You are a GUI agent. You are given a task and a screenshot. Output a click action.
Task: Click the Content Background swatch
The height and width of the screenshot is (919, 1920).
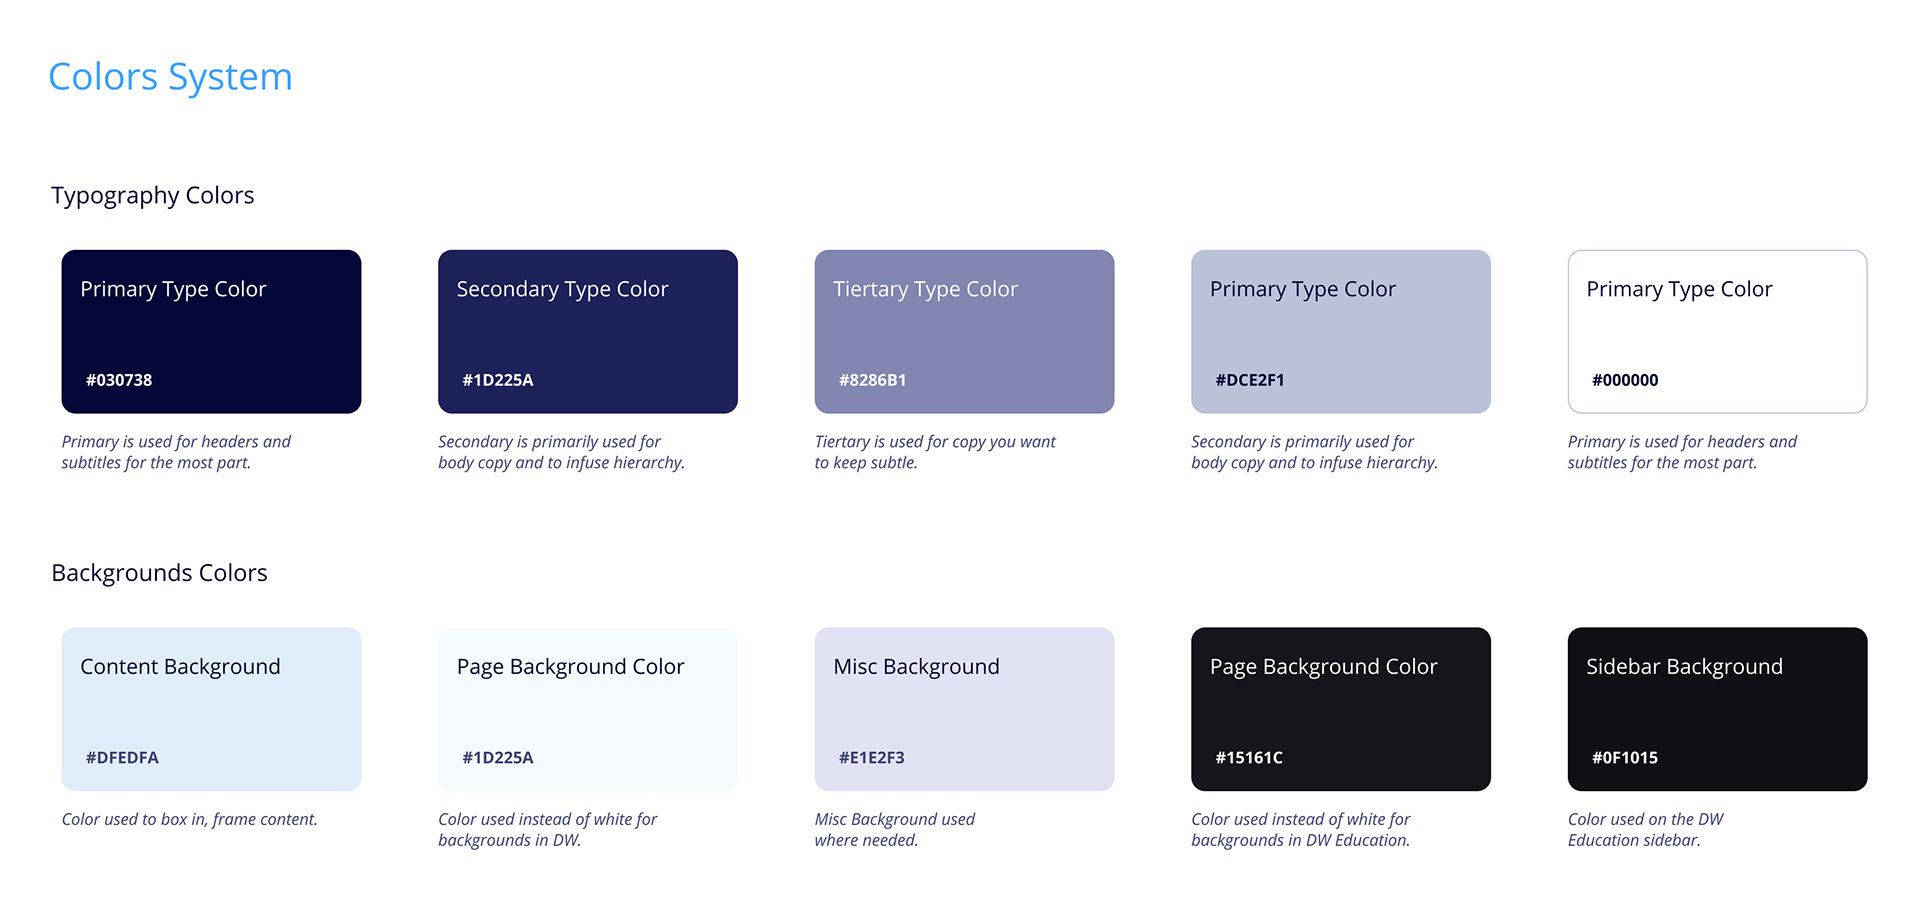[211, 709]
